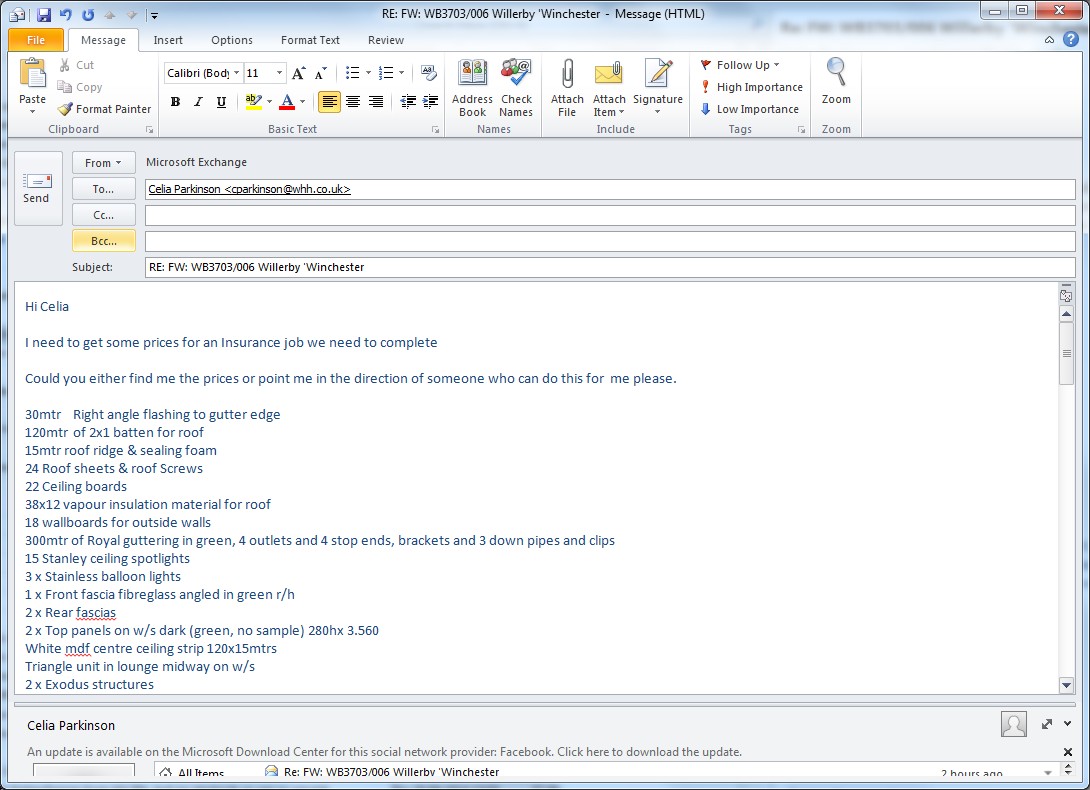Screen dimensions: 1090x790
Task: Open the font name dropdown
Action: point(236,73)
